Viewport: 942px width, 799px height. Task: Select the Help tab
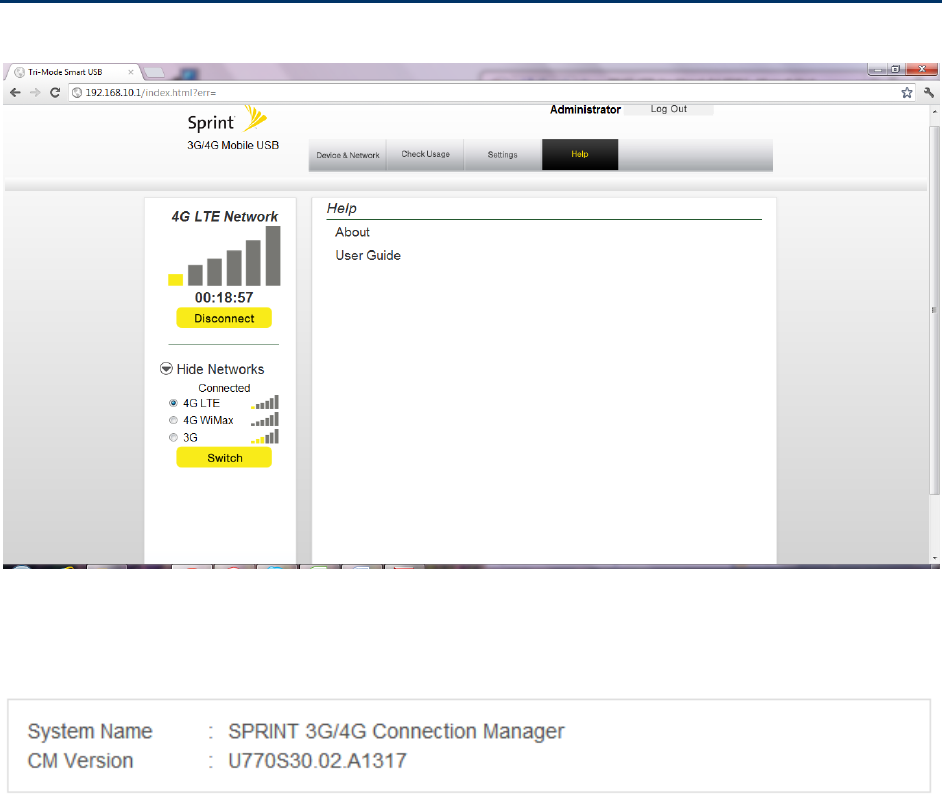pyautogui.click(x=580, y=154)
